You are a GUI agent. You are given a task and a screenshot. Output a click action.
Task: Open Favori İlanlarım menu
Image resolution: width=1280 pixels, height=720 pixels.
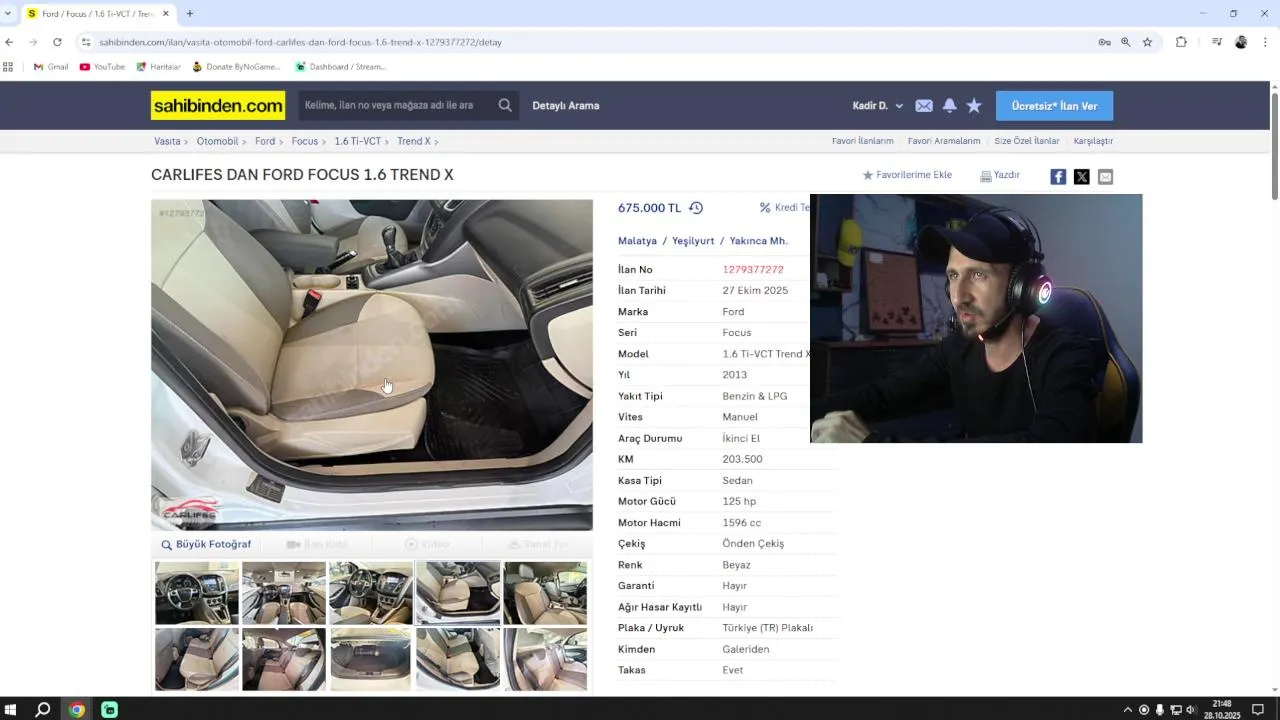point(862,141)
